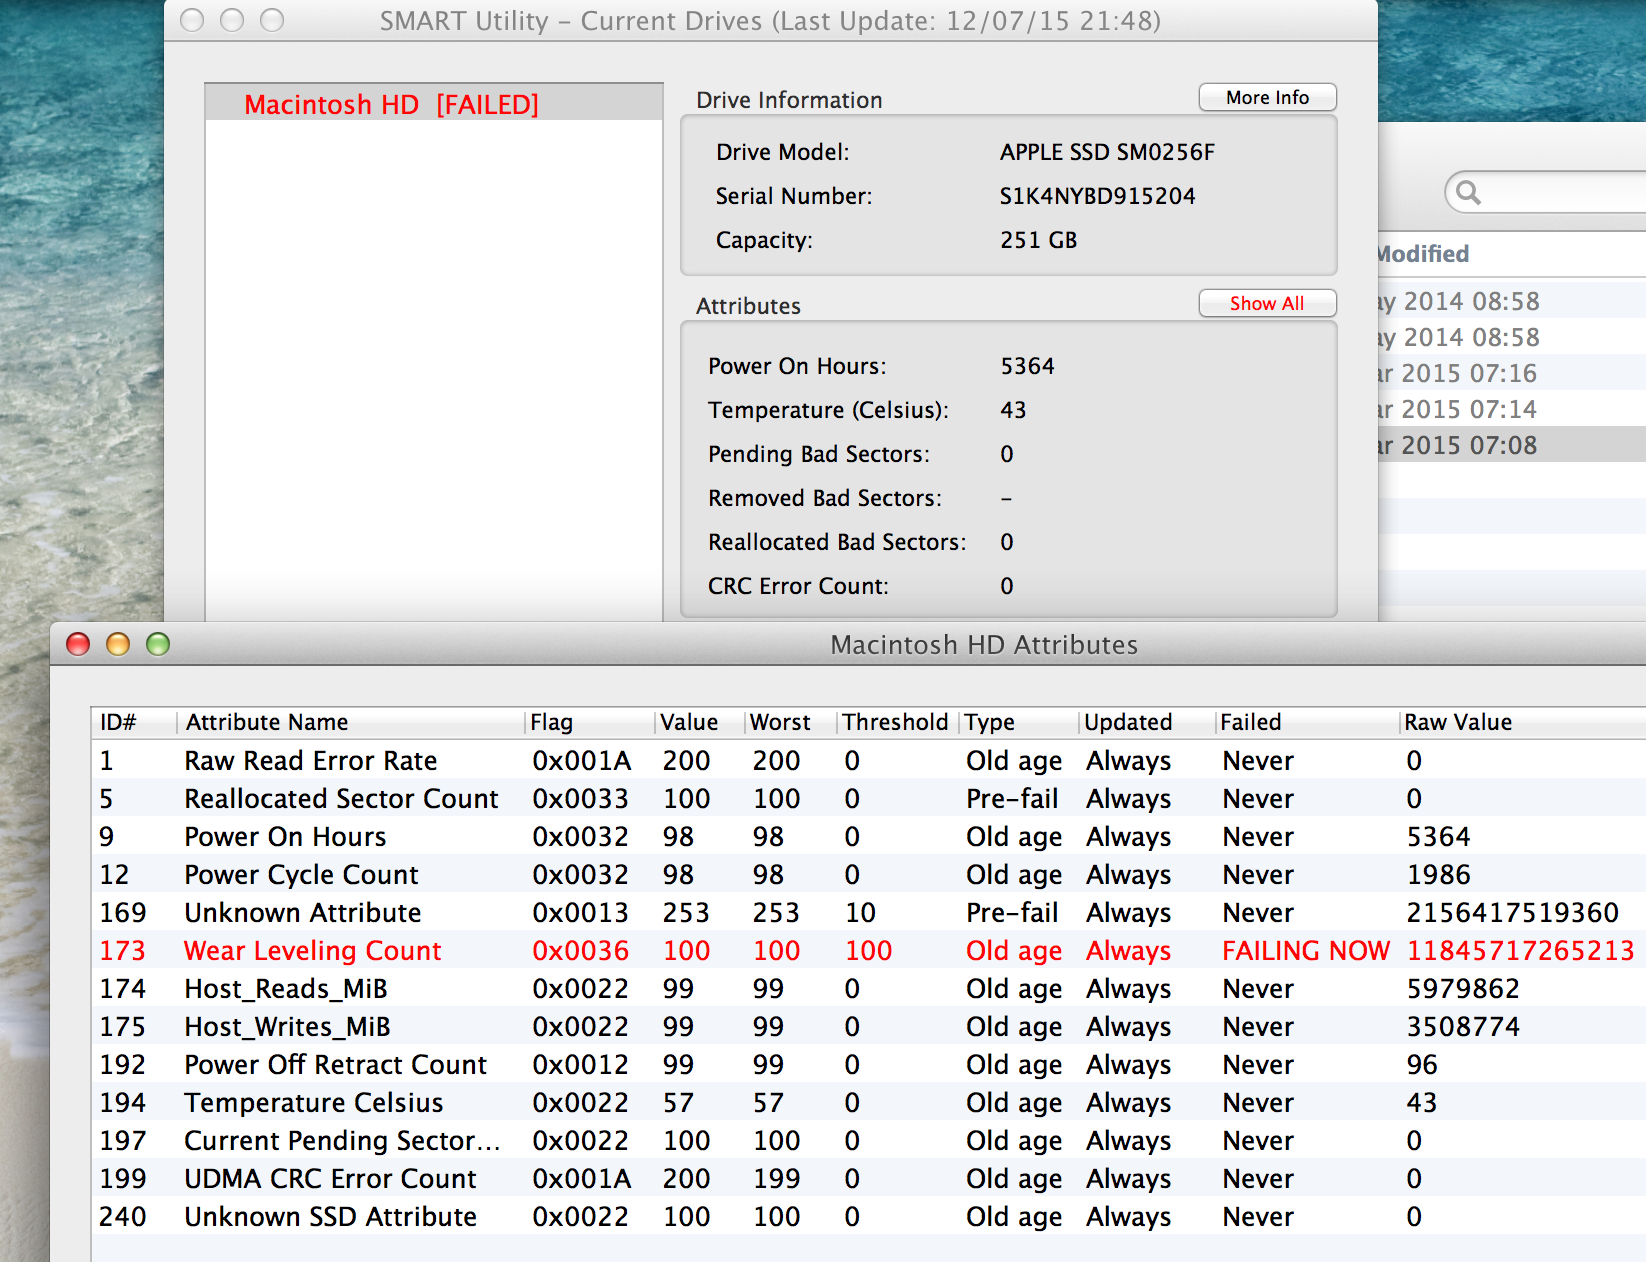Select the UDMA CRC Error Count row
The image size is (1646, 1262).
click(330, 1179)
